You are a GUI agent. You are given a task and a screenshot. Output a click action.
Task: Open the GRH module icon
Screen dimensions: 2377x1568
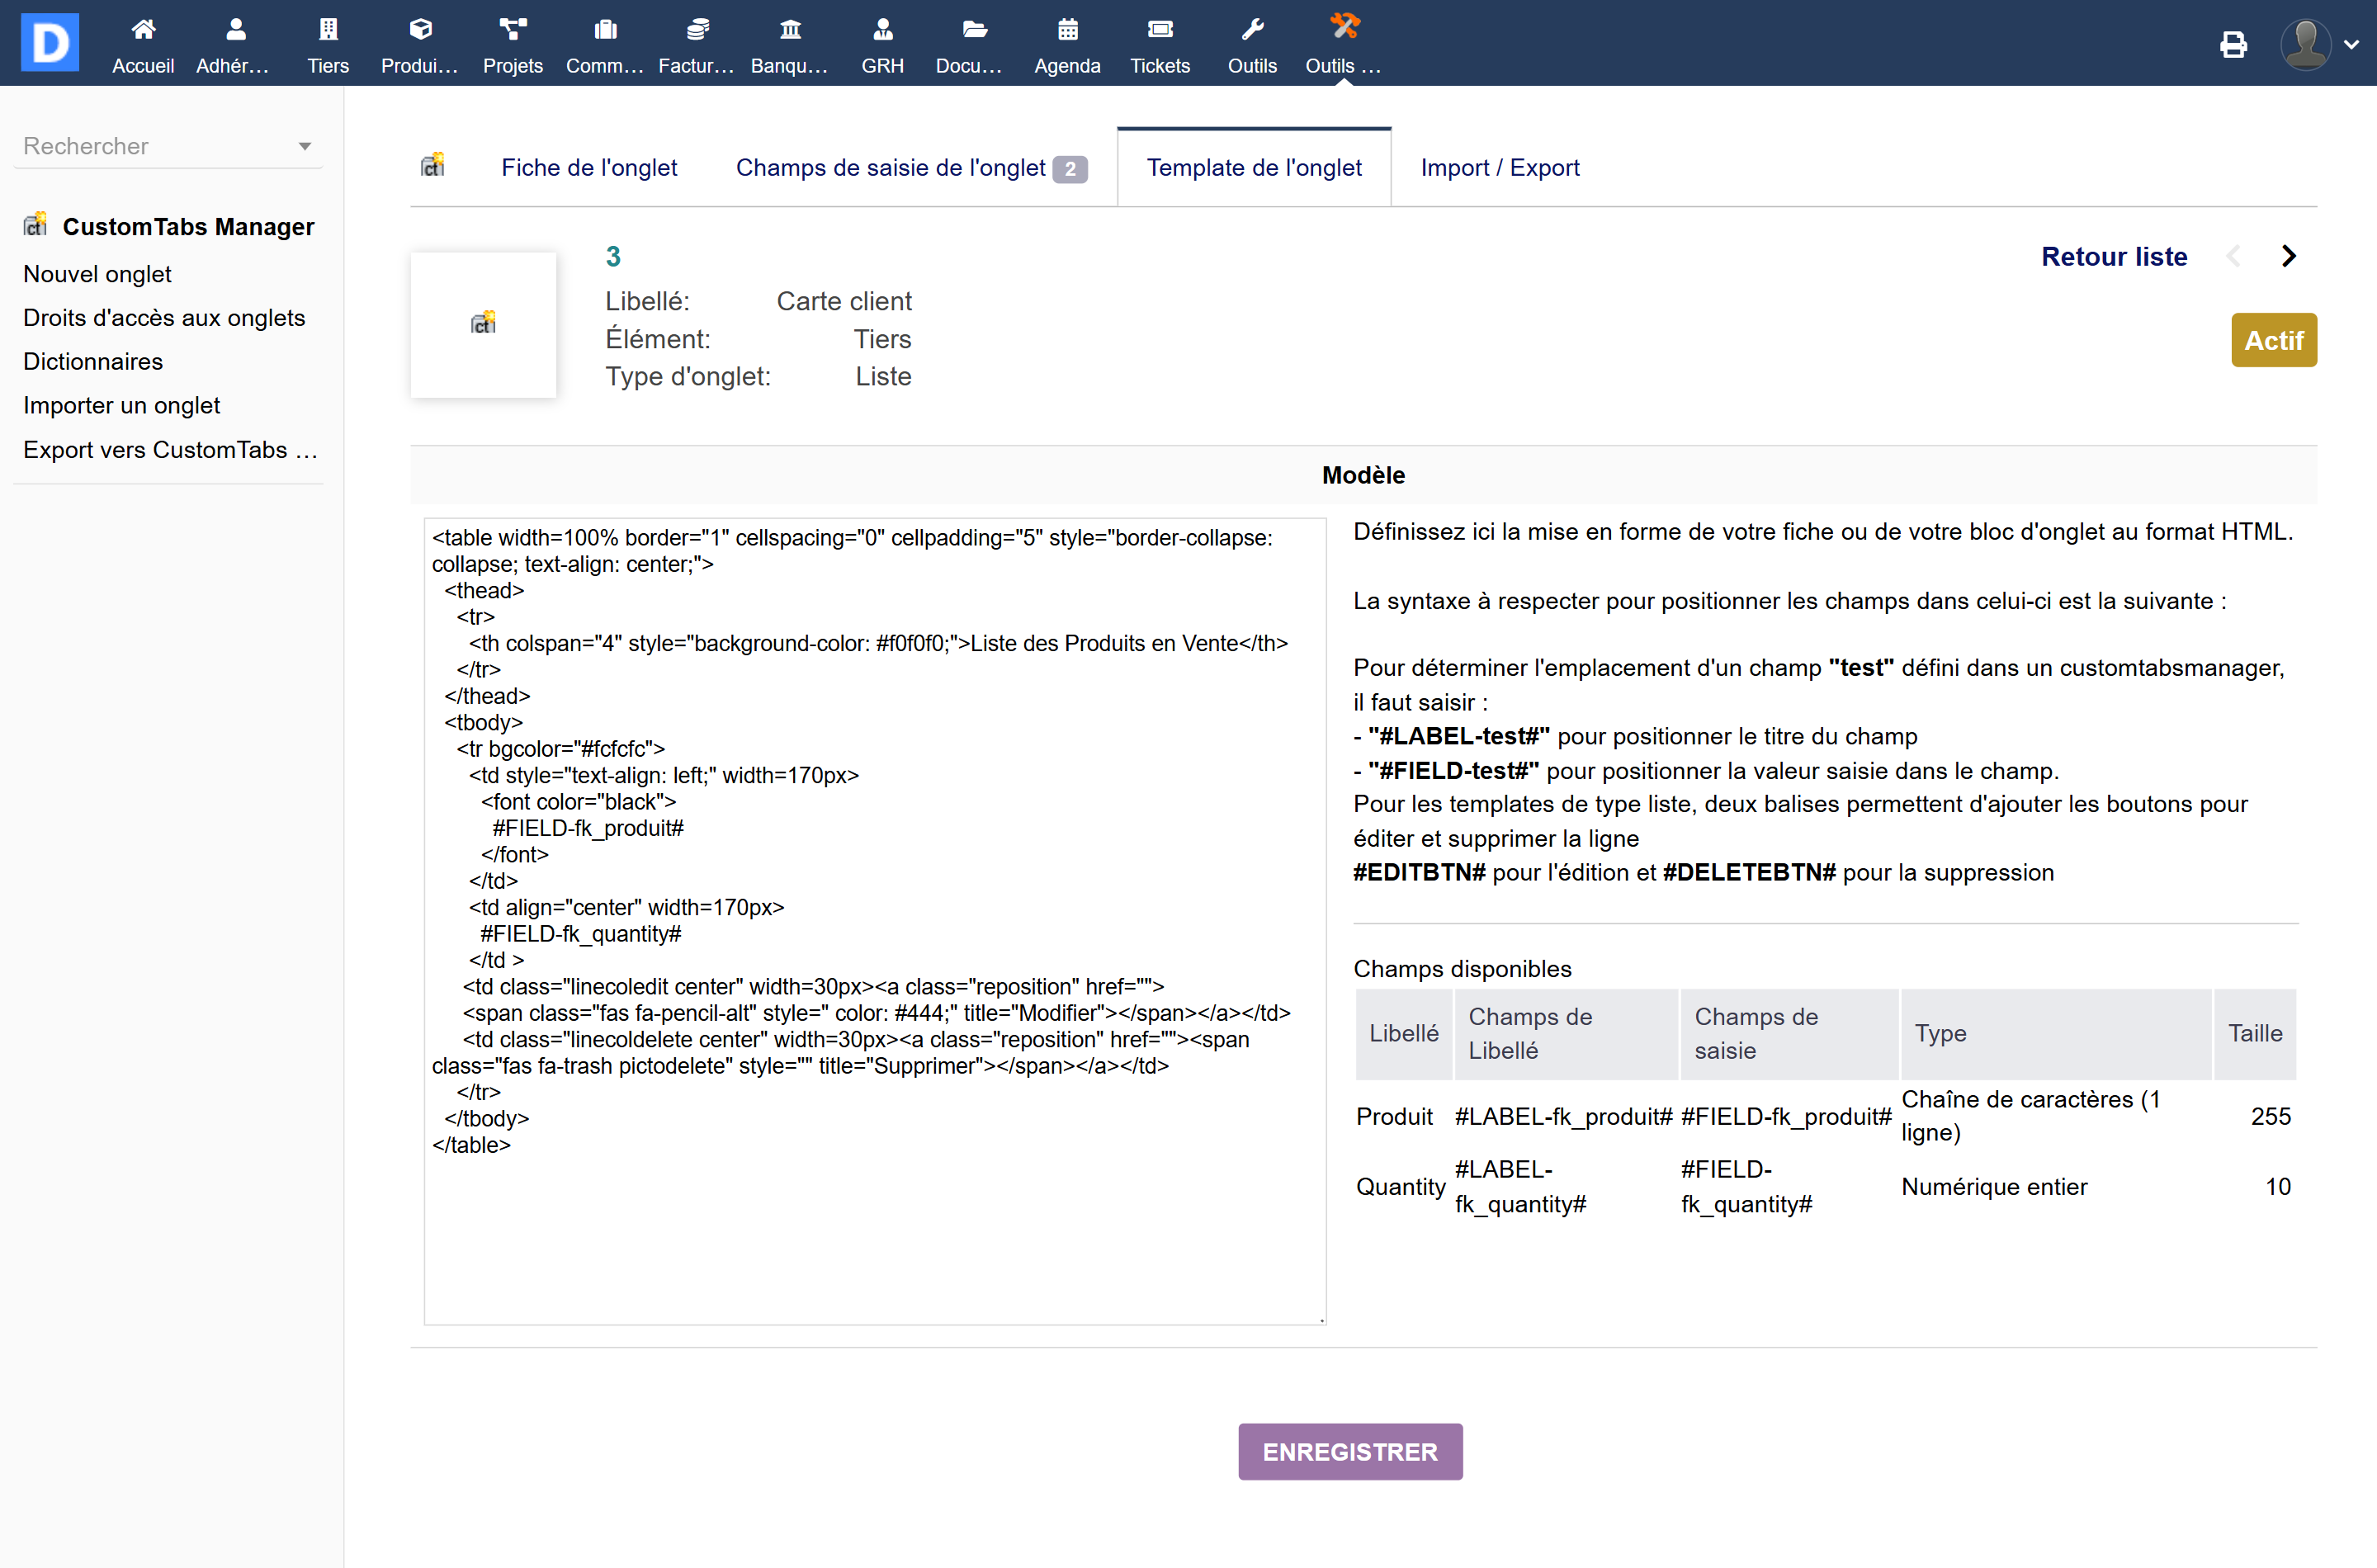click(x=882, y=30)
